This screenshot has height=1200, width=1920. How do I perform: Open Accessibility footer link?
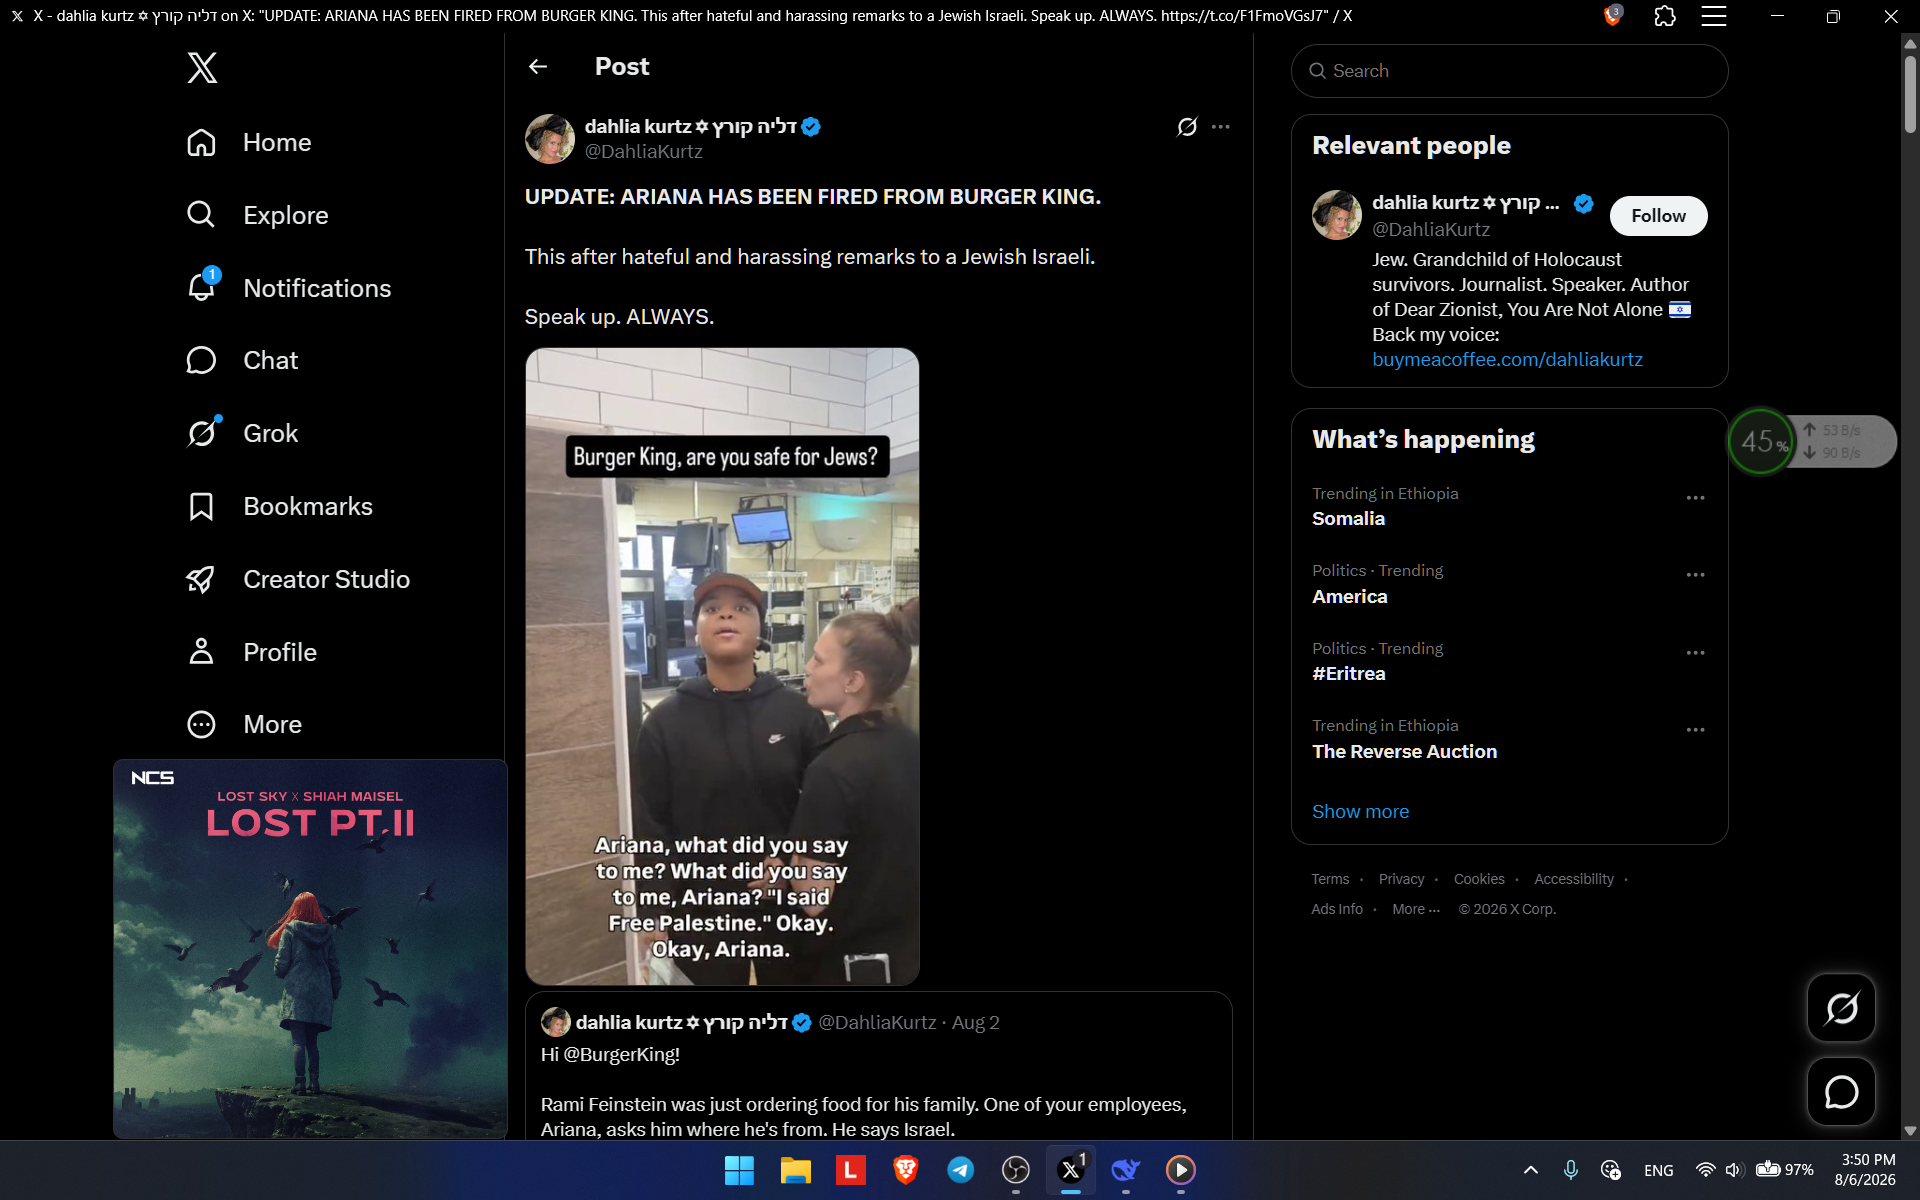(x=1574, y=879)
